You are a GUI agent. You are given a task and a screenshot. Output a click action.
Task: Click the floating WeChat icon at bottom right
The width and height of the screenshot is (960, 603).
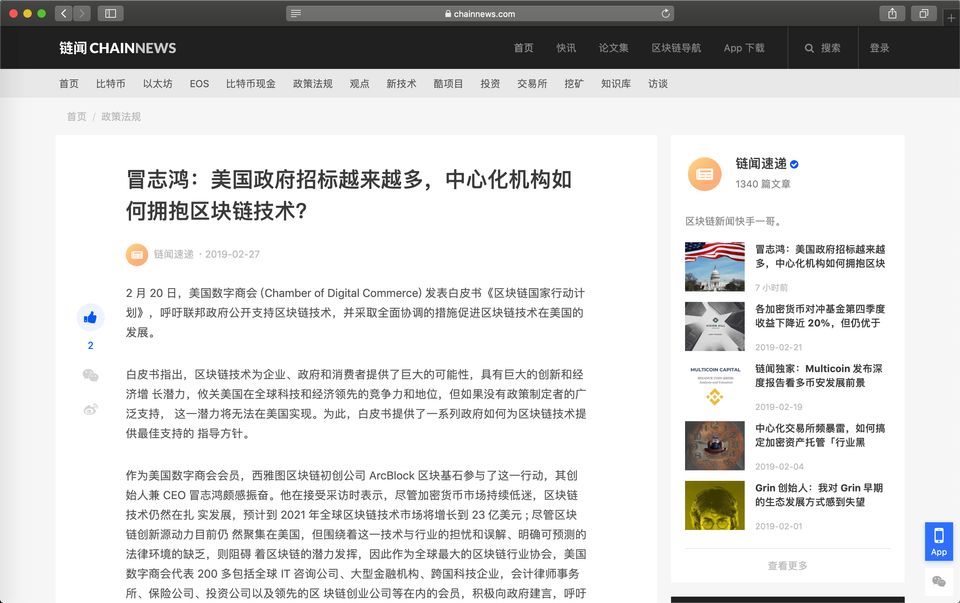[x=938, y=581]
